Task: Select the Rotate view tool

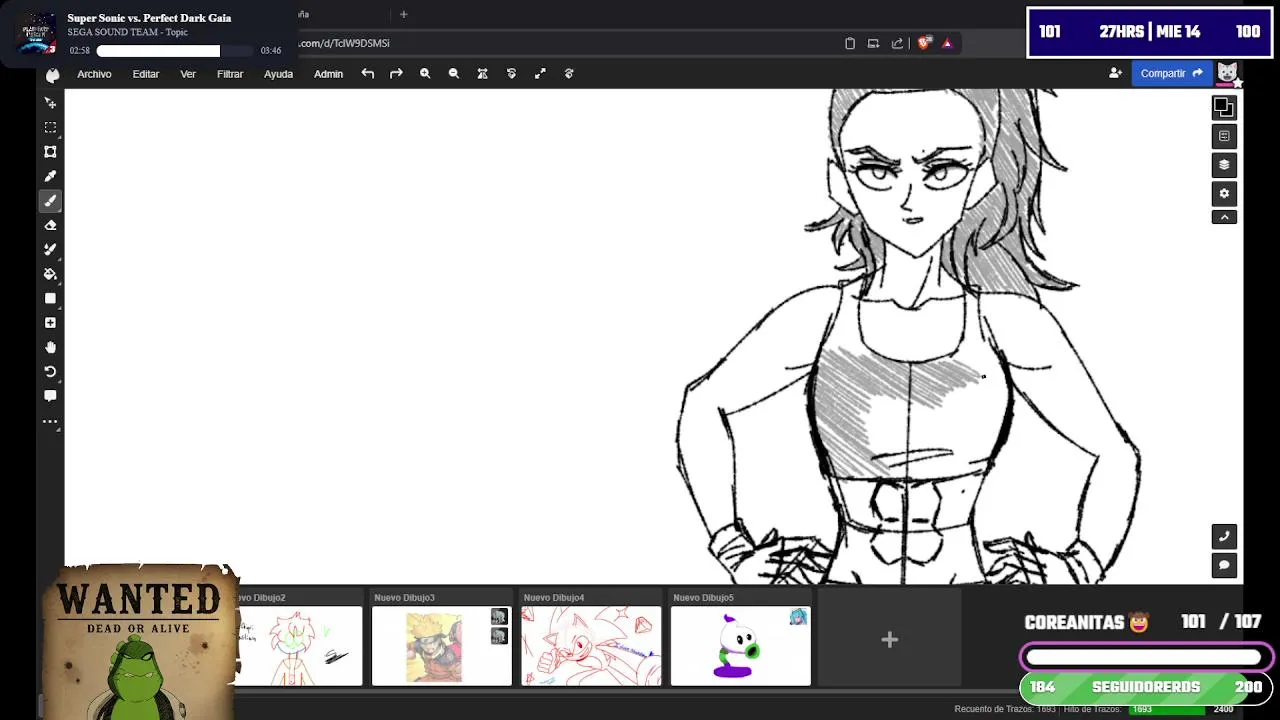Action: coord(50,371)
